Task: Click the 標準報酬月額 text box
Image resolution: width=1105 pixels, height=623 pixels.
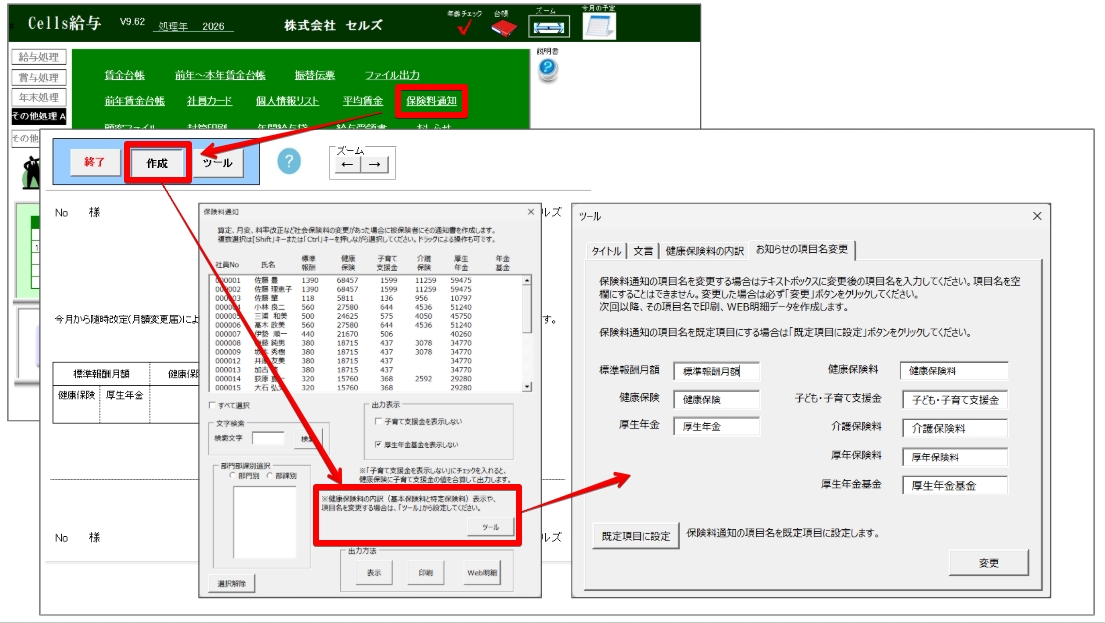Action: pyautogui.click(x=717, y=371)
